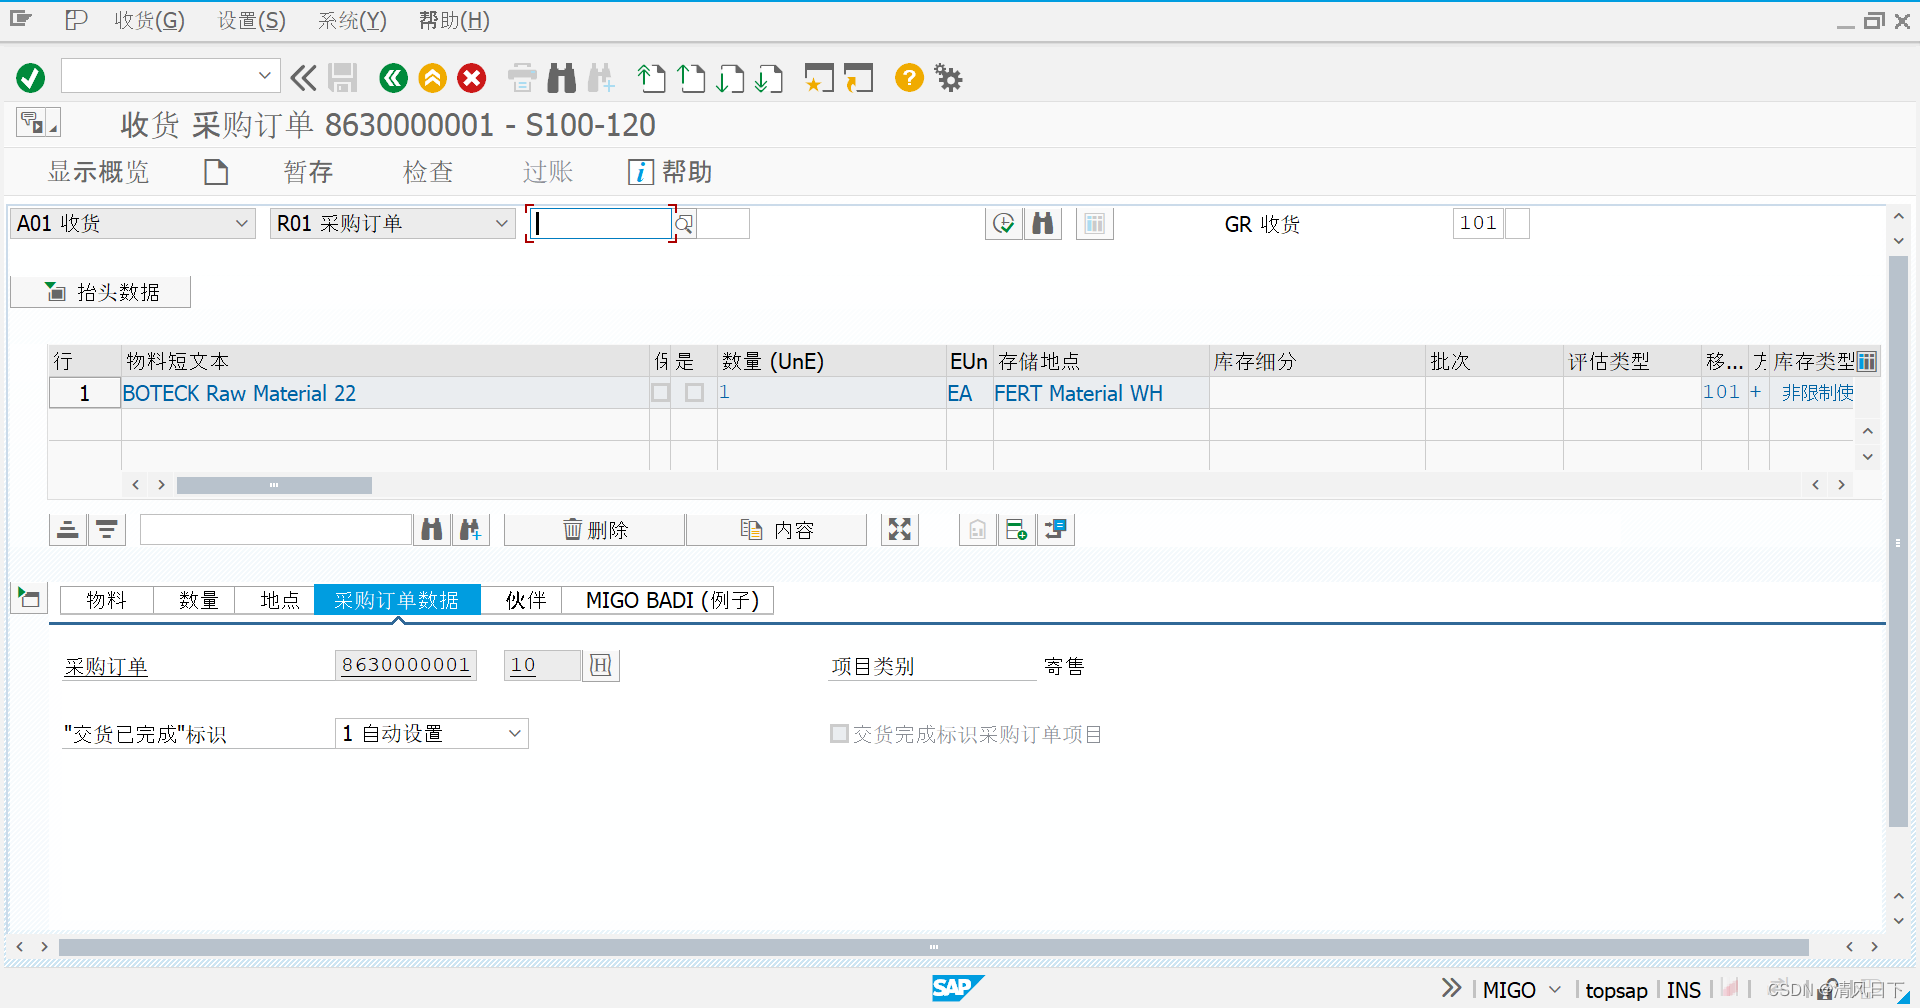Click the table settings icon near GR 收货
This screenshot has width=1920, height=1008.
1095,224
